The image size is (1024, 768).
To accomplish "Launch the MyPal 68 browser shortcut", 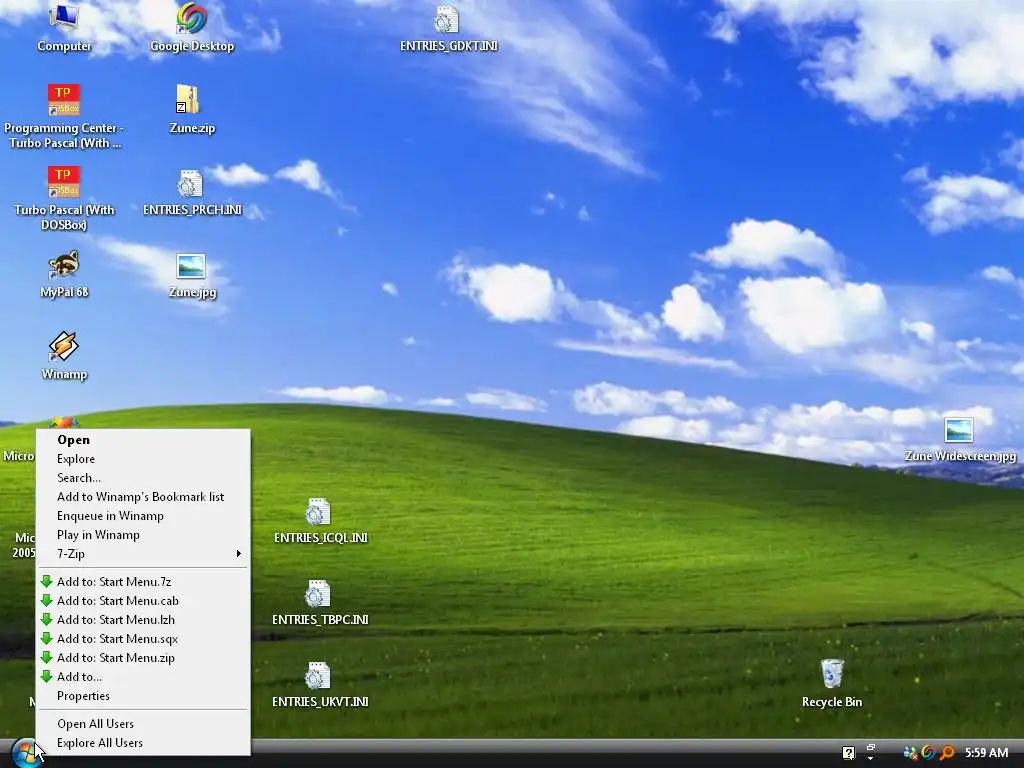I will tap(64, 274).
